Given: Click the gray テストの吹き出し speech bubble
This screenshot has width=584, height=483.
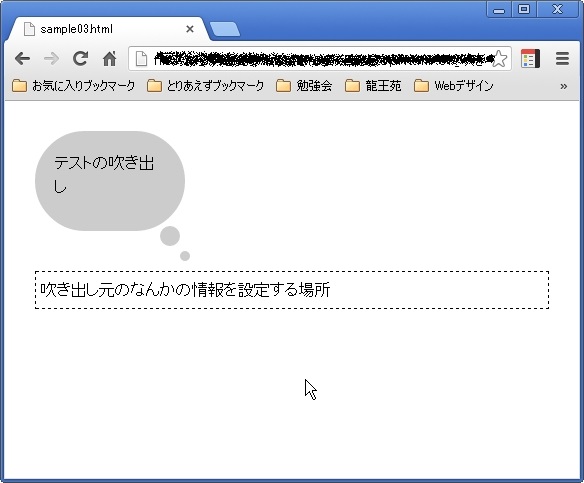Looking at the screenshot, I should [x=110, y=181].
